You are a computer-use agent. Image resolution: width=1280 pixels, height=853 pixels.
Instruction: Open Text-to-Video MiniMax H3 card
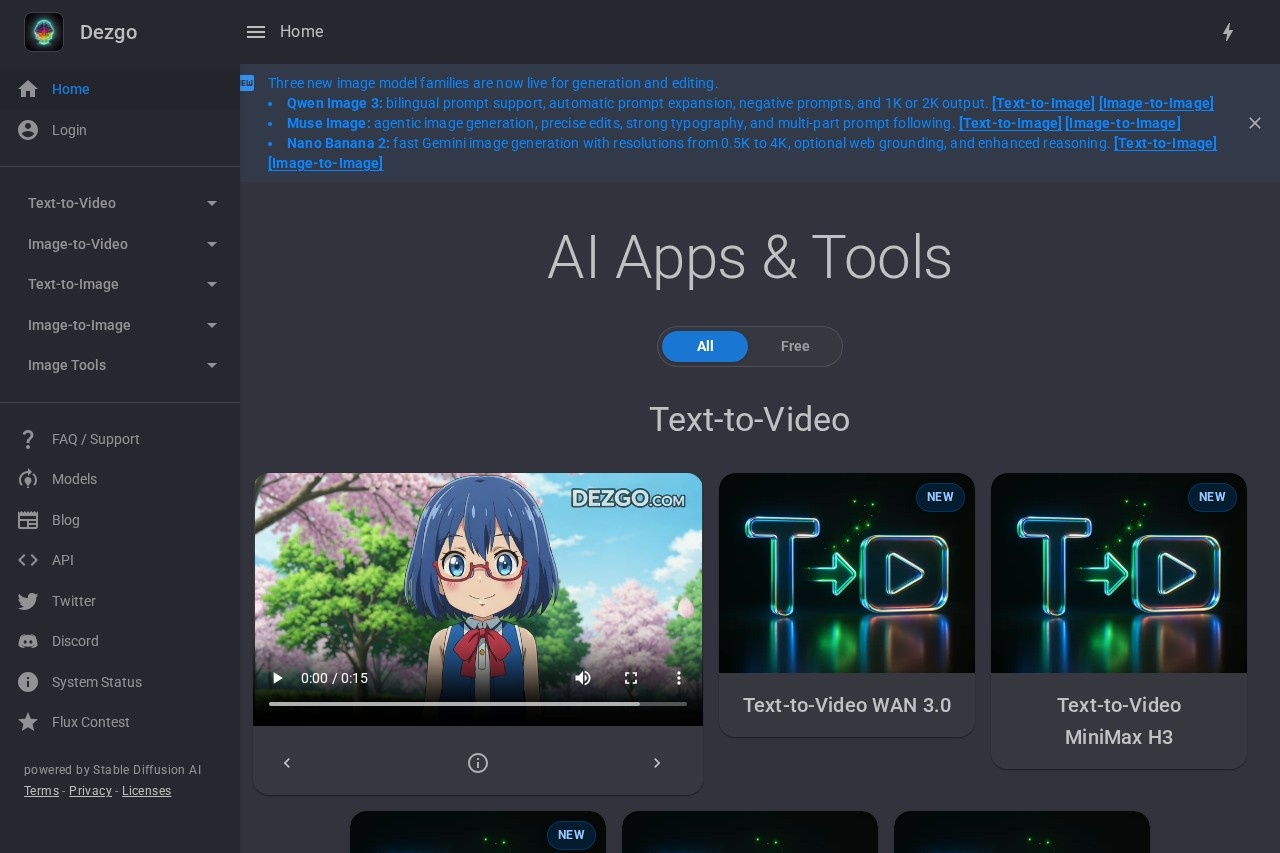(1119, 621)
